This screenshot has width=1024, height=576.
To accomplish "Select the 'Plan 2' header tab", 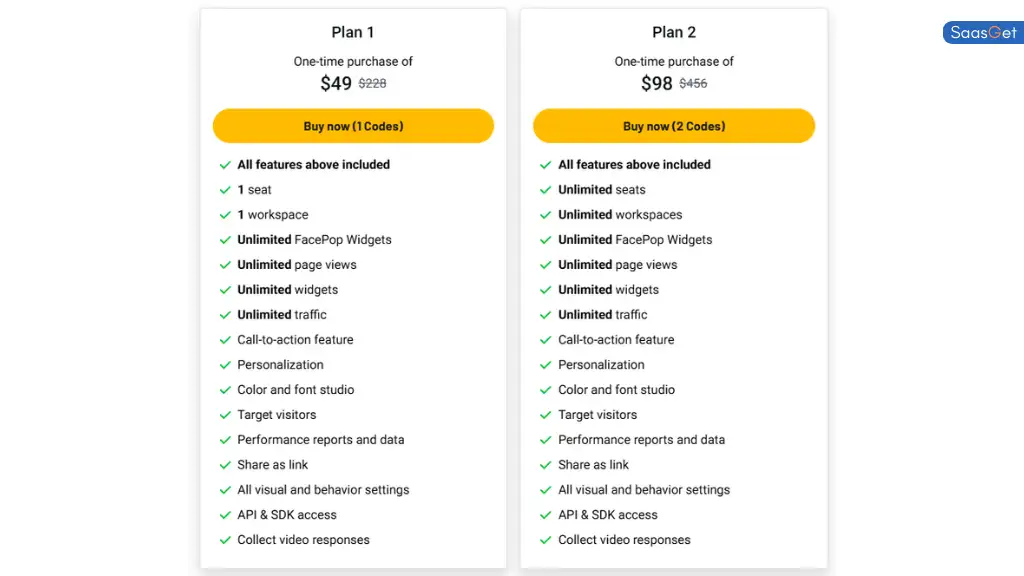I will pyautogui.click(x=674, y=32).
